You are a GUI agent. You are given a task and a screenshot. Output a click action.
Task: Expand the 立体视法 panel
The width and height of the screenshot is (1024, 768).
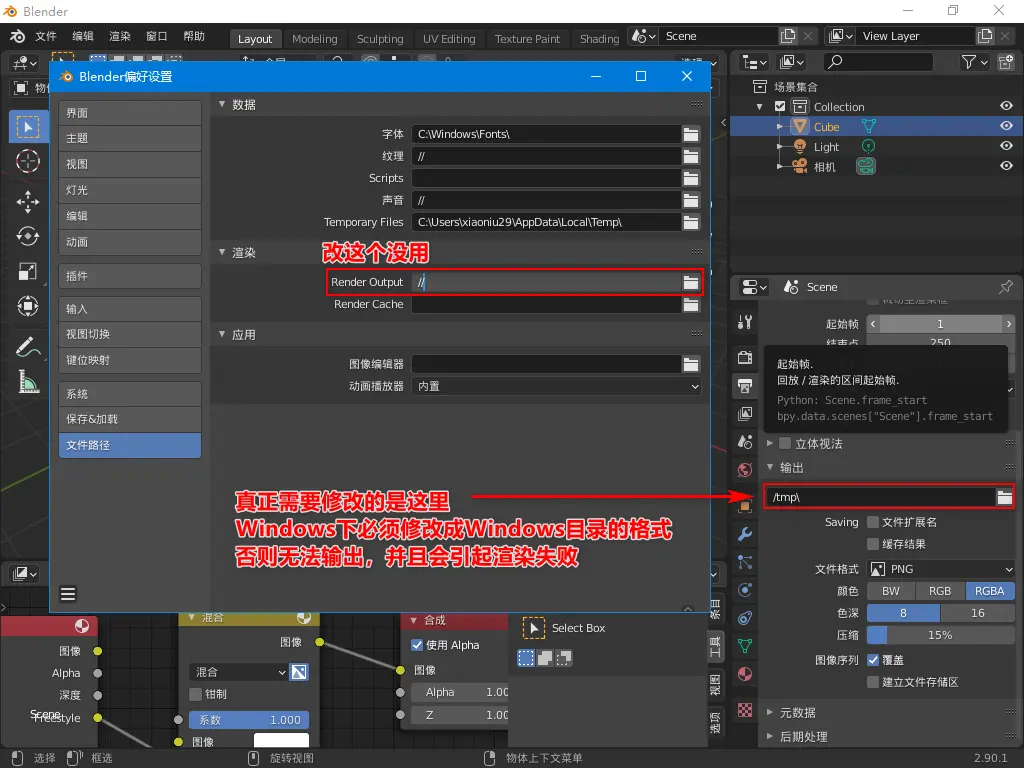[x=770, y=443]
